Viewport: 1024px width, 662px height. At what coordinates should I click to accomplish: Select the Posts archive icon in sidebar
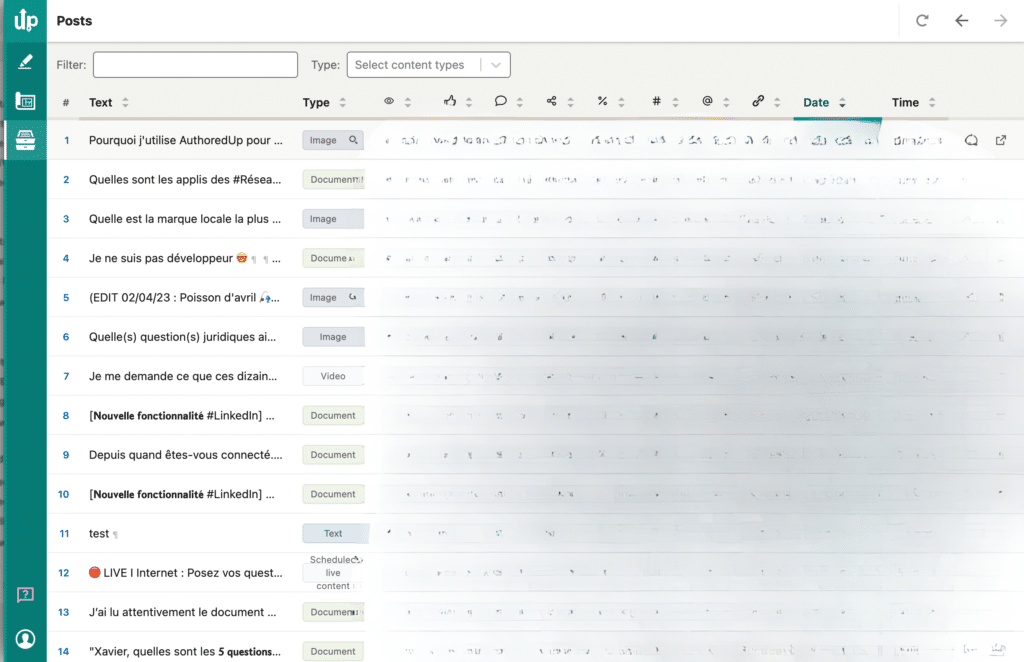pos(25,141)
